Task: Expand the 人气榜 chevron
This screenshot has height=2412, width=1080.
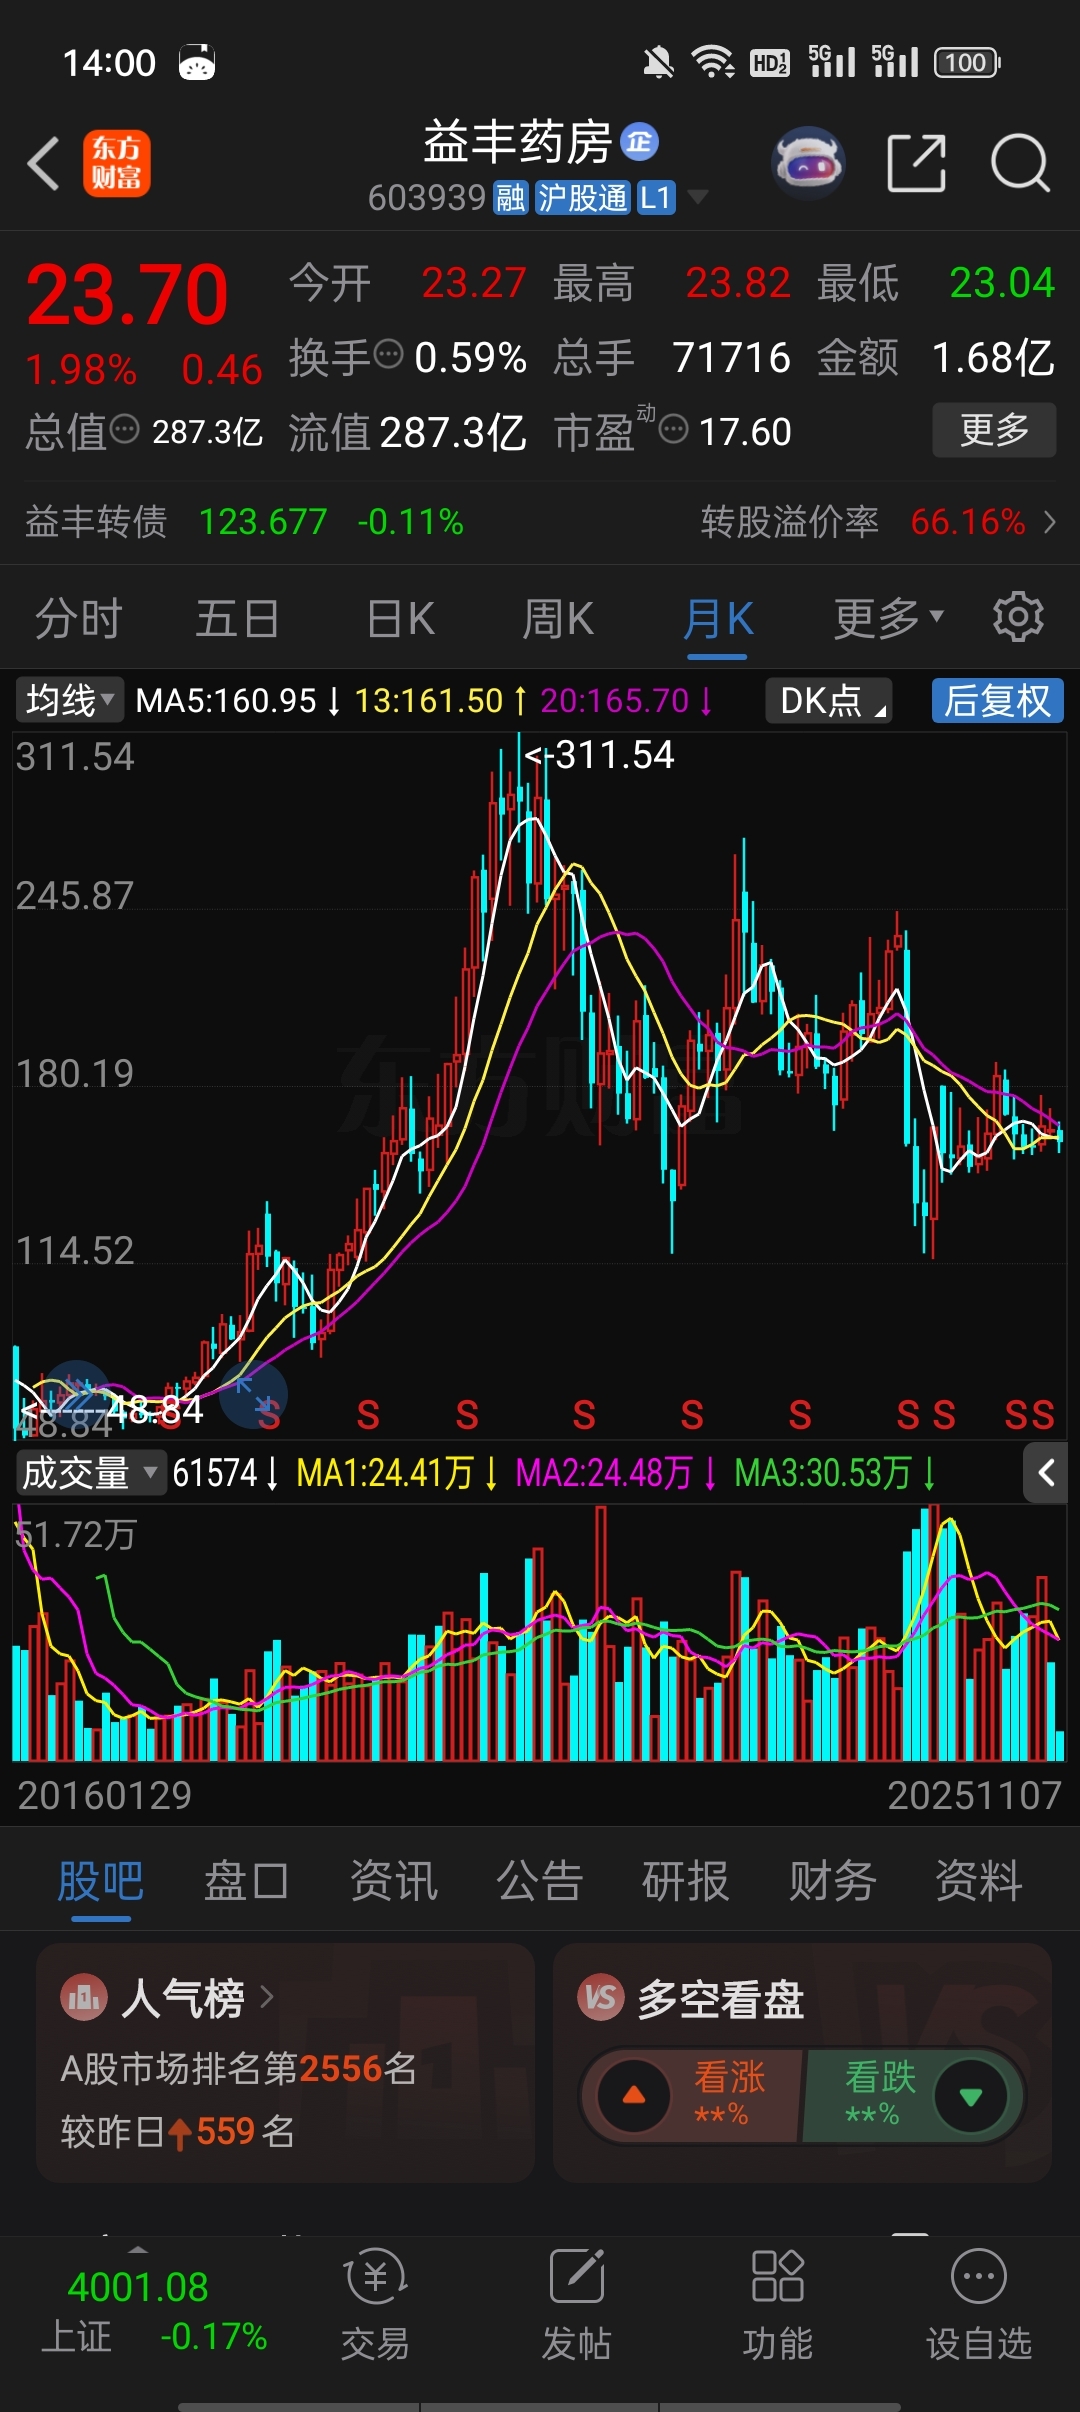Action: click(x=267, y=1997)
